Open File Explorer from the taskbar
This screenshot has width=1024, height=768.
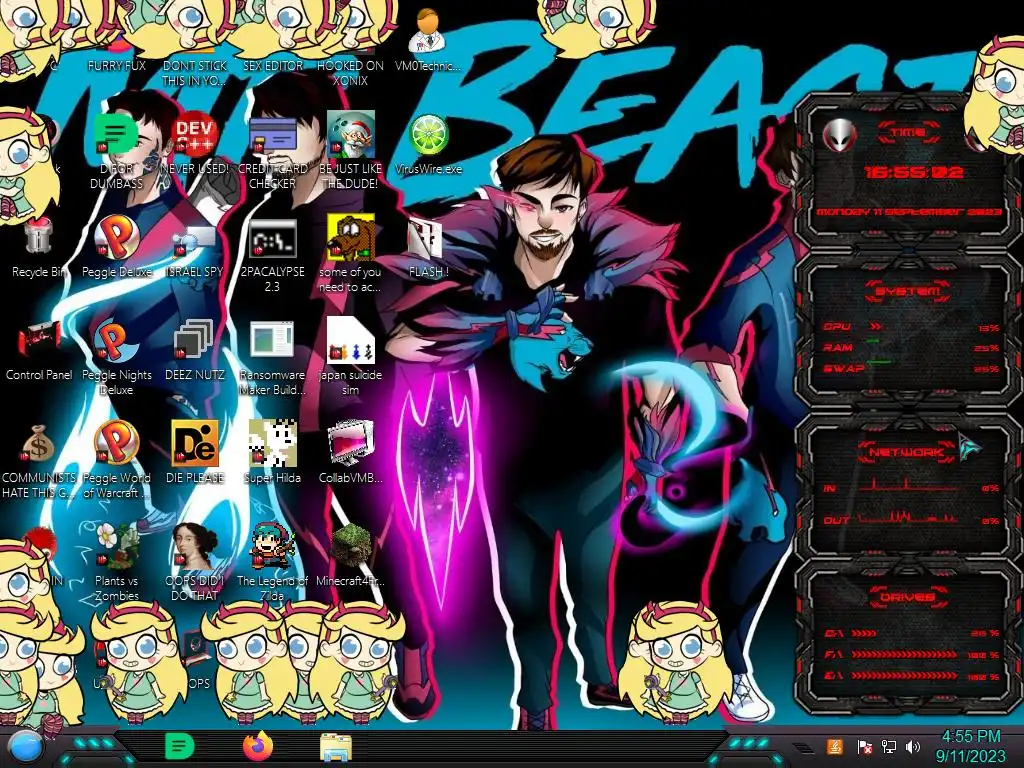[336, 748]
